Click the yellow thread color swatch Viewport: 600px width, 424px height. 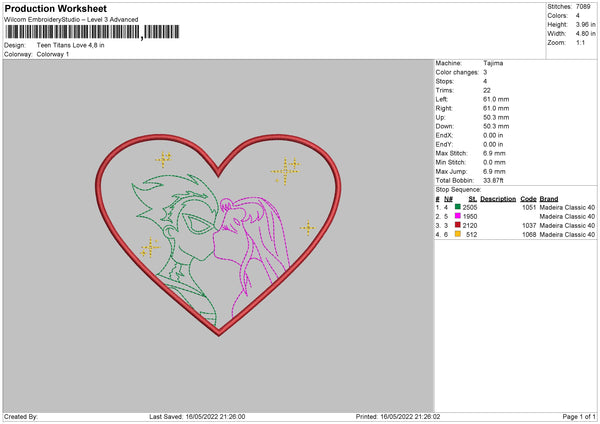click(x=458, y=234)
